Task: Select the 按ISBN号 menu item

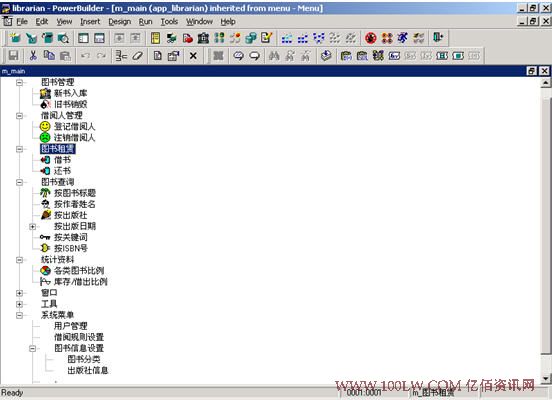Action: tap(71, 248)
